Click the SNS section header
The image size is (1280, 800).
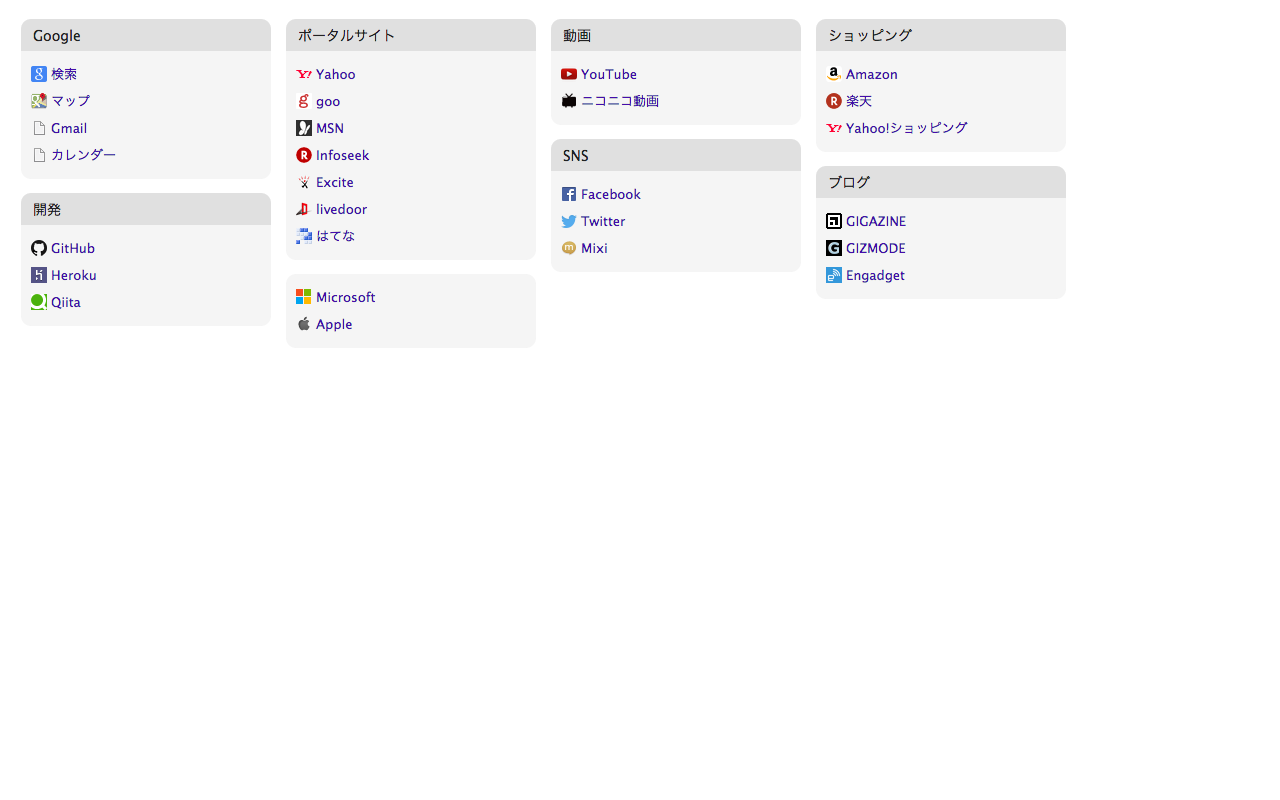click(676, 155)
